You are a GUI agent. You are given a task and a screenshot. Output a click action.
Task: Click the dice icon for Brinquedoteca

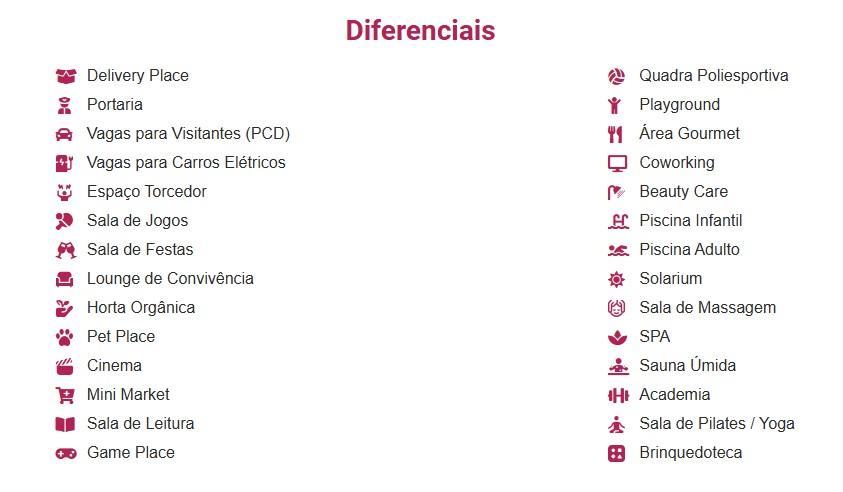617,453
